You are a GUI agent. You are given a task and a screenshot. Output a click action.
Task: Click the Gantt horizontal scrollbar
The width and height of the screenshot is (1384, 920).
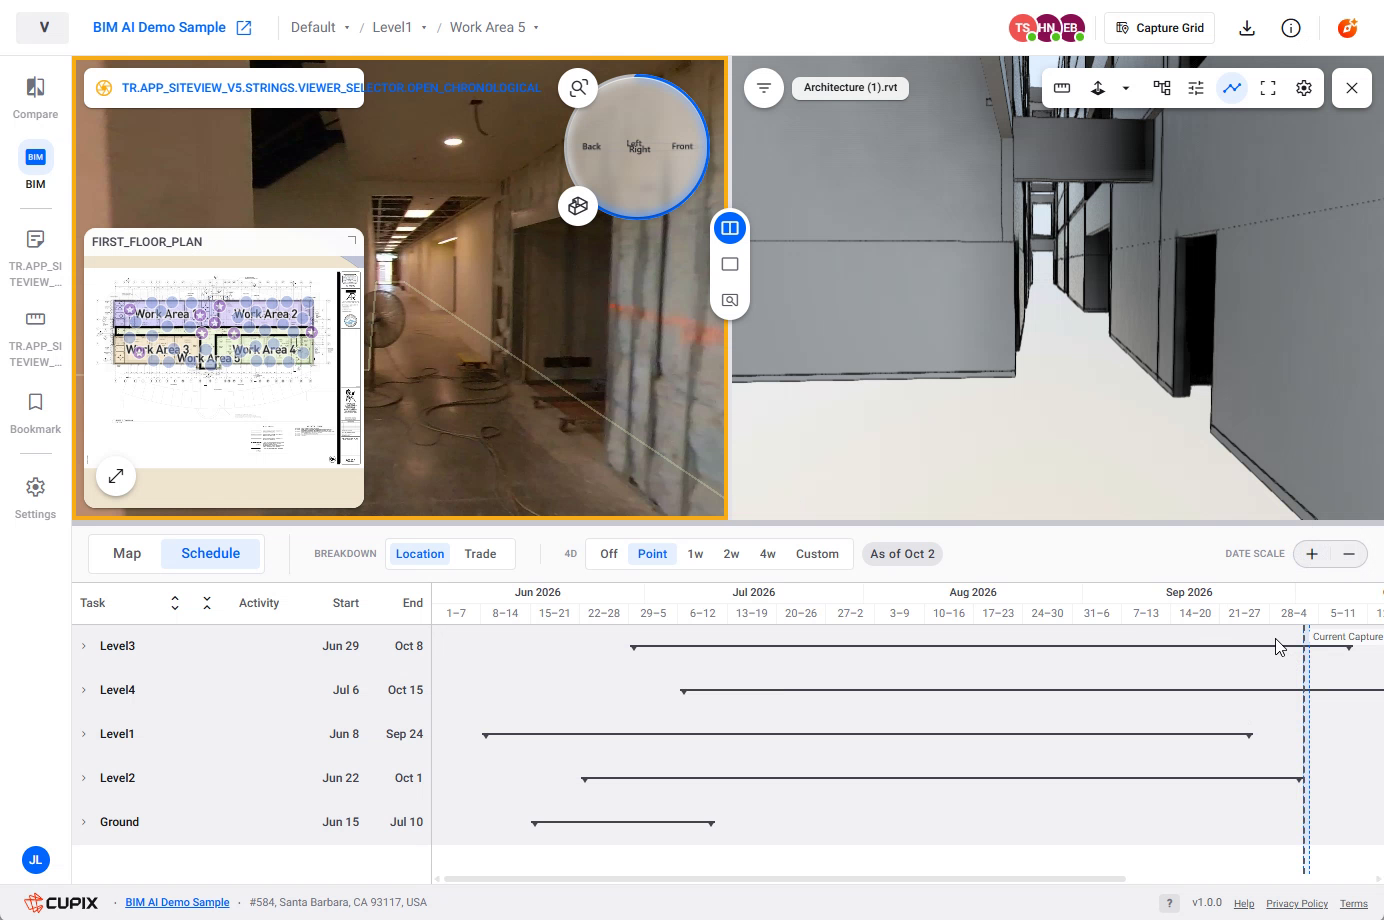pyautogui.click(x=785, y=879)
